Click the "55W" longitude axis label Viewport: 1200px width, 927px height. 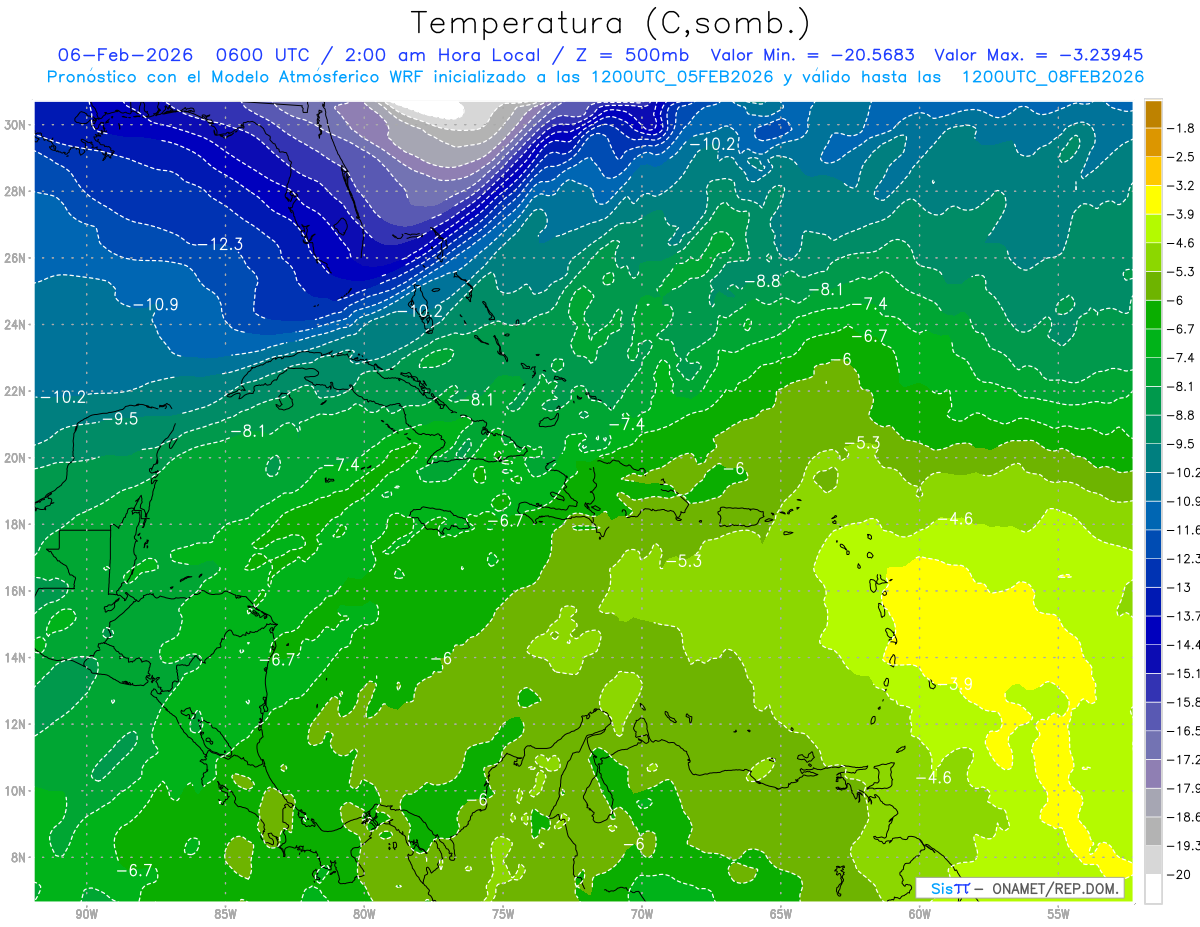(x=1058, y=915)
